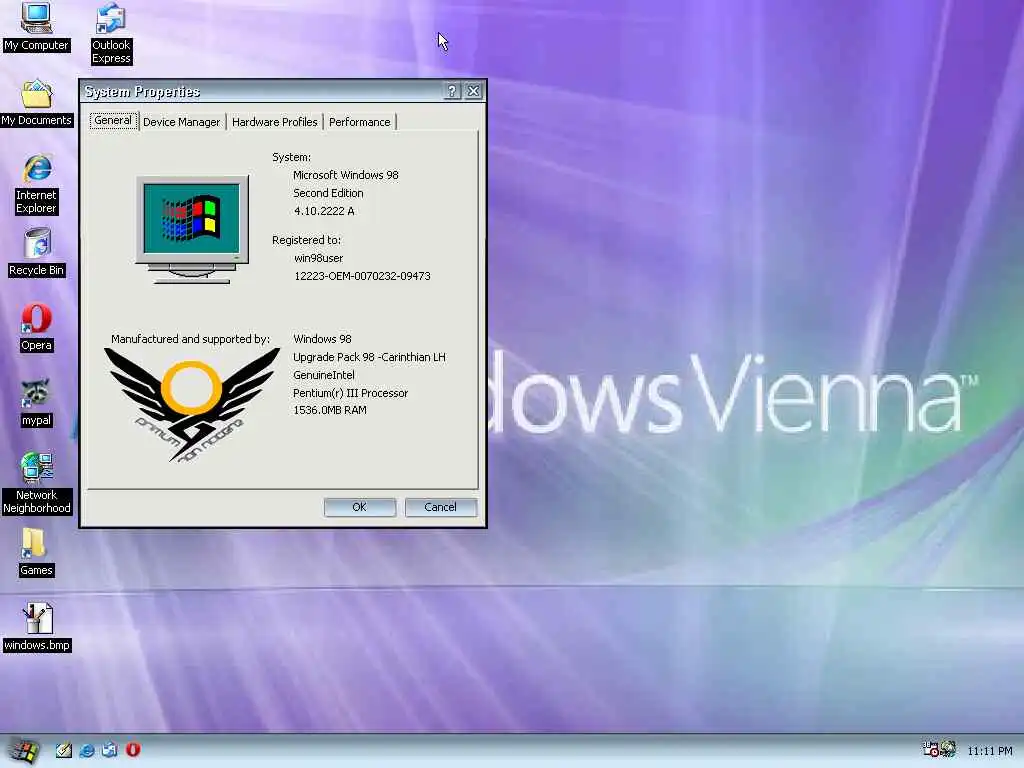Screen dimensions: 1024x768
Task: Click the second system tray icon
Action: (x=948, y=750)
